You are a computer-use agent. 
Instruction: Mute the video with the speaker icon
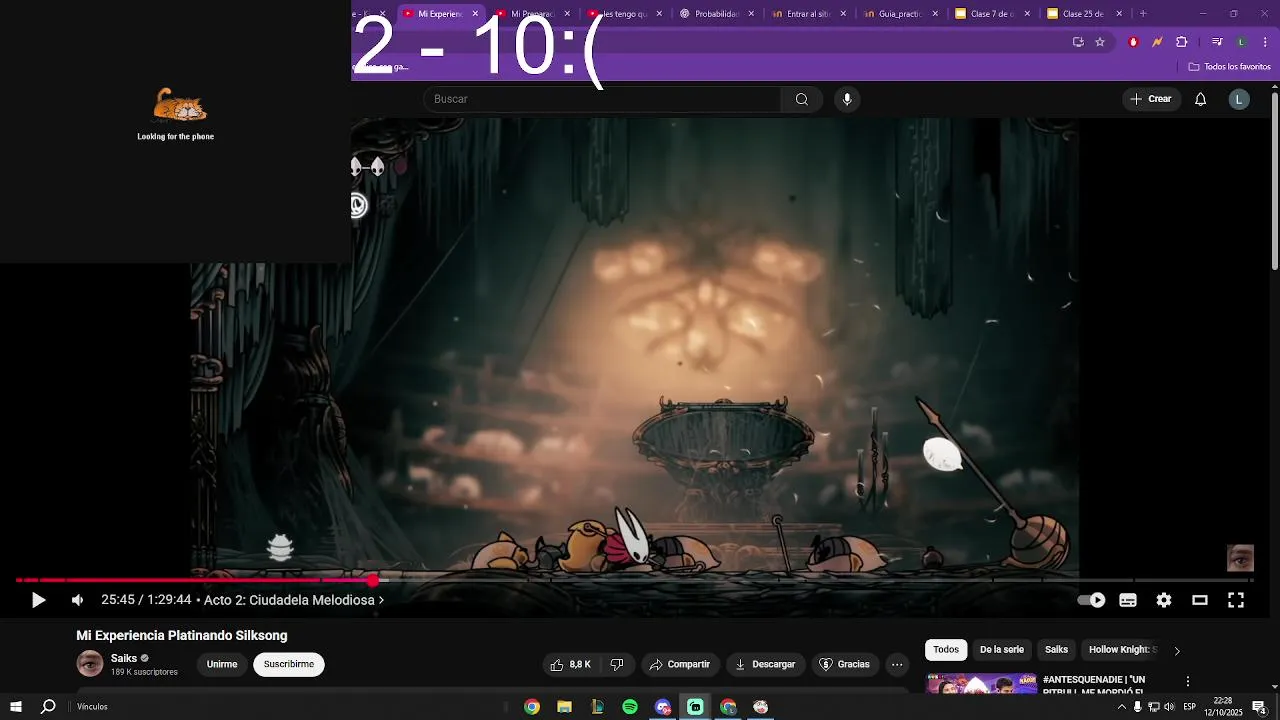[x=77, y=600]
